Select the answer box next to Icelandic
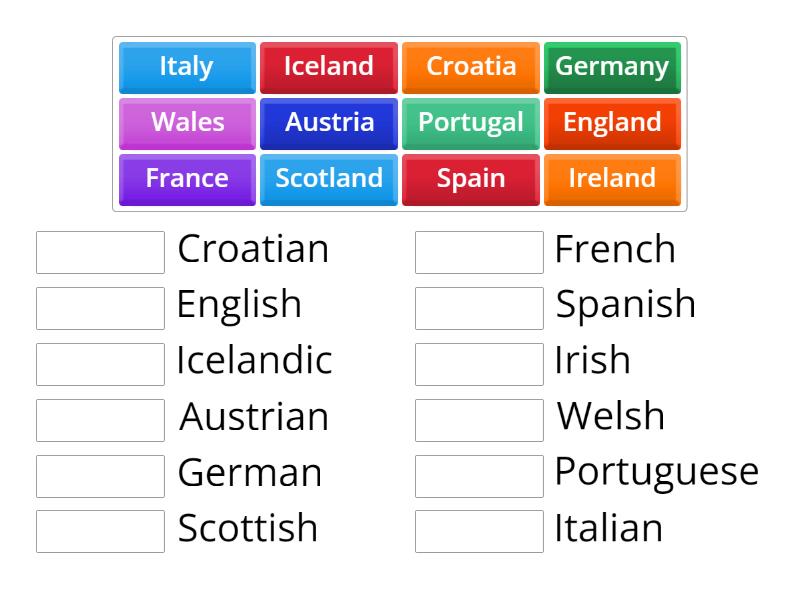Screen dimensions: 800x600 pyautogui.click(x=99, y=362)
